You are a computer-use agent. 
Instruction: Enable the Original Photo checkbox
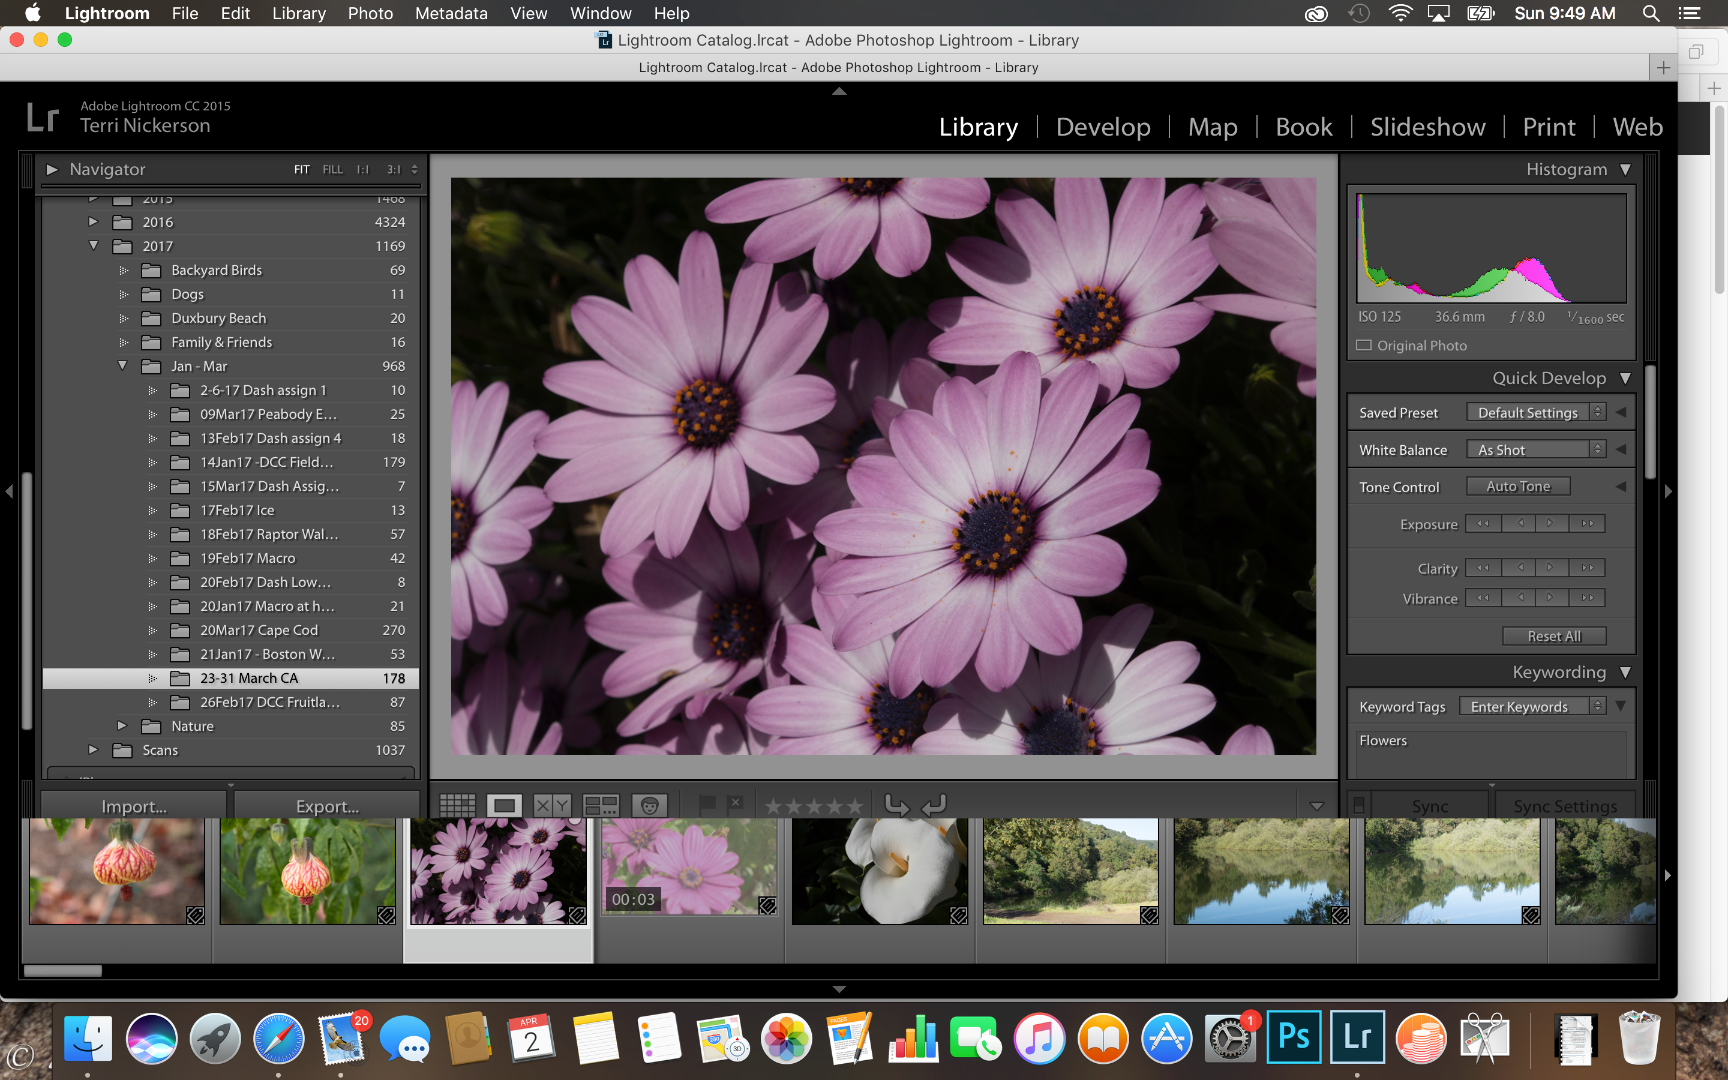tap(1364, 346)
